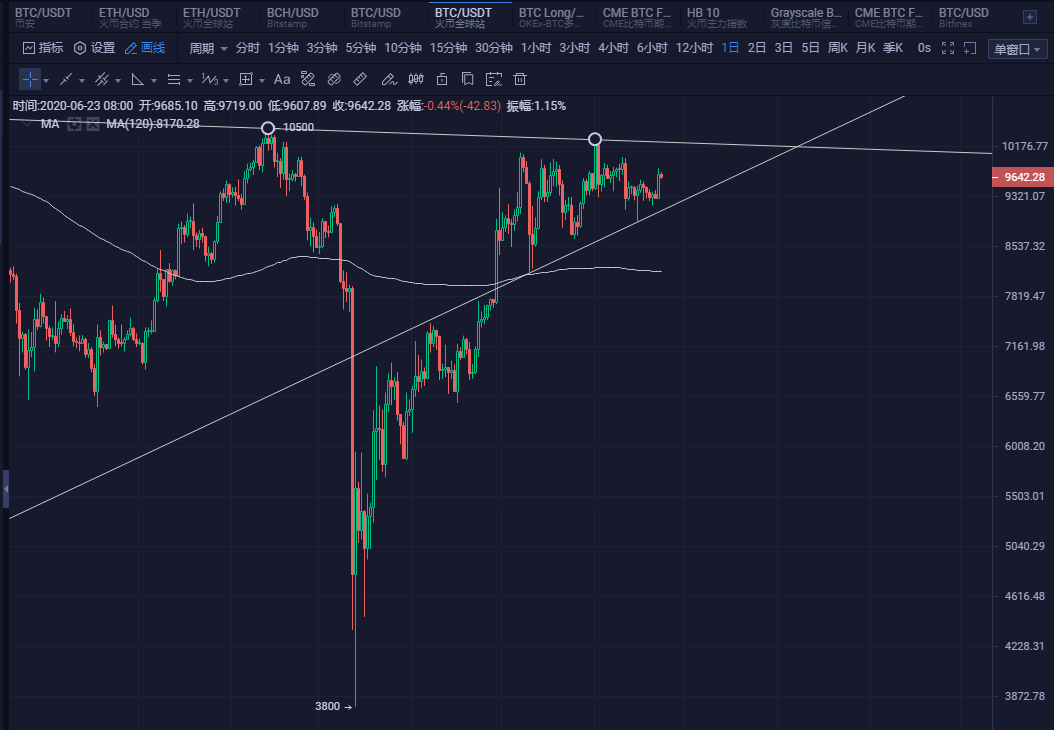This screenshot has height=730, width=1054.
Task: Switch to the Grayscale B... tab
Action: [x=806, y=16]
